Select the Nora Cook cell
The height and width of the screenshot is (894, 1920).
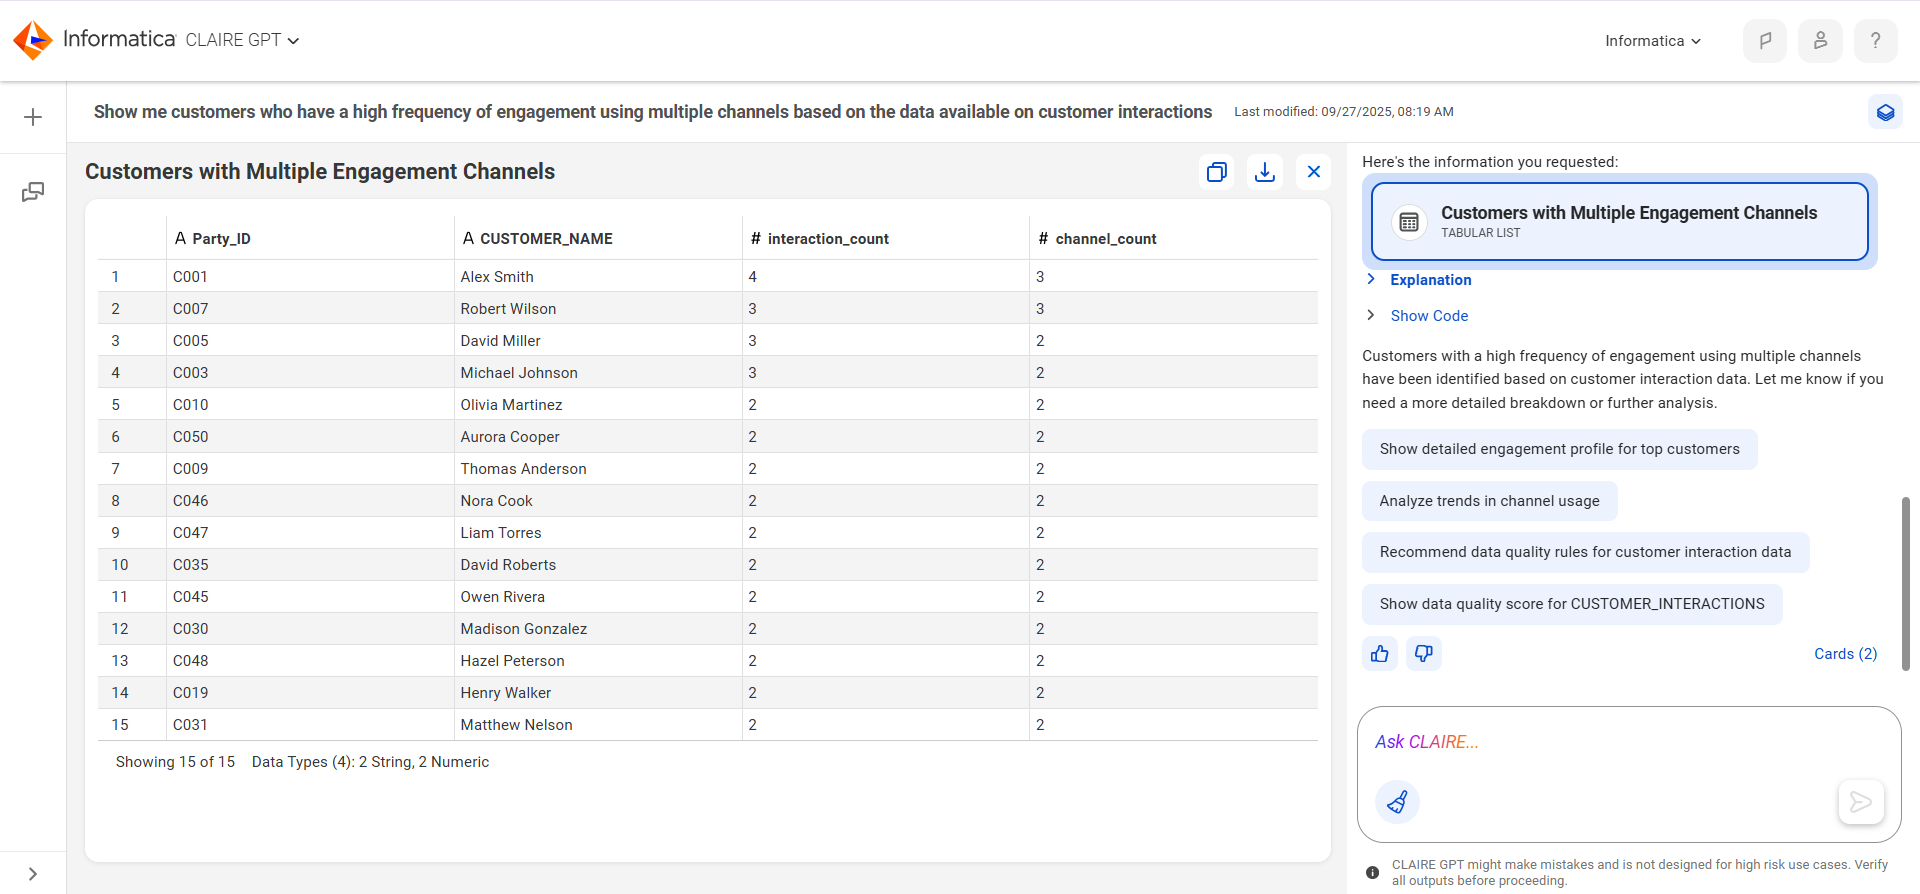(598, 501)
